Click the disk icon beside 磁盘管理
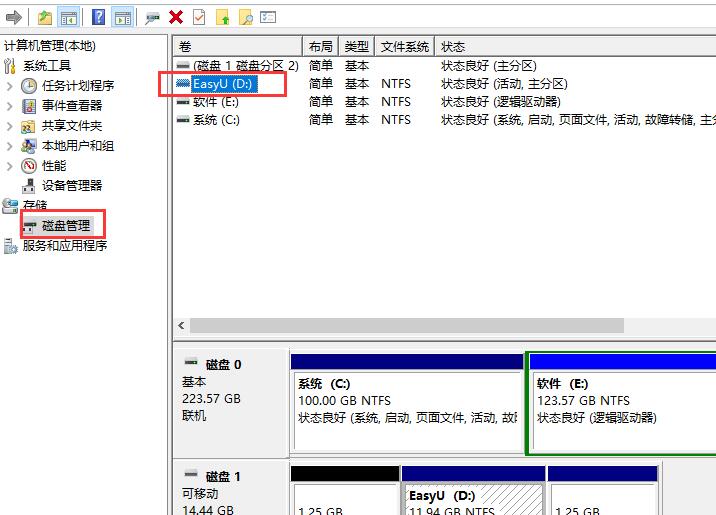The image size is (716, 515). click(x=30, y=226)
